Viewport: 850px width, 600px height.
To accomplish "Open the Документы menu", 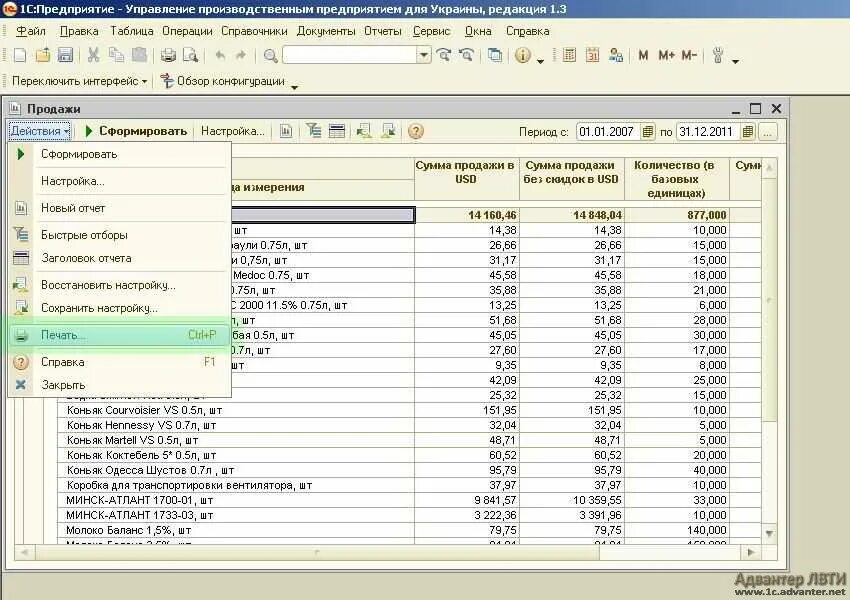I will [326, 31].
